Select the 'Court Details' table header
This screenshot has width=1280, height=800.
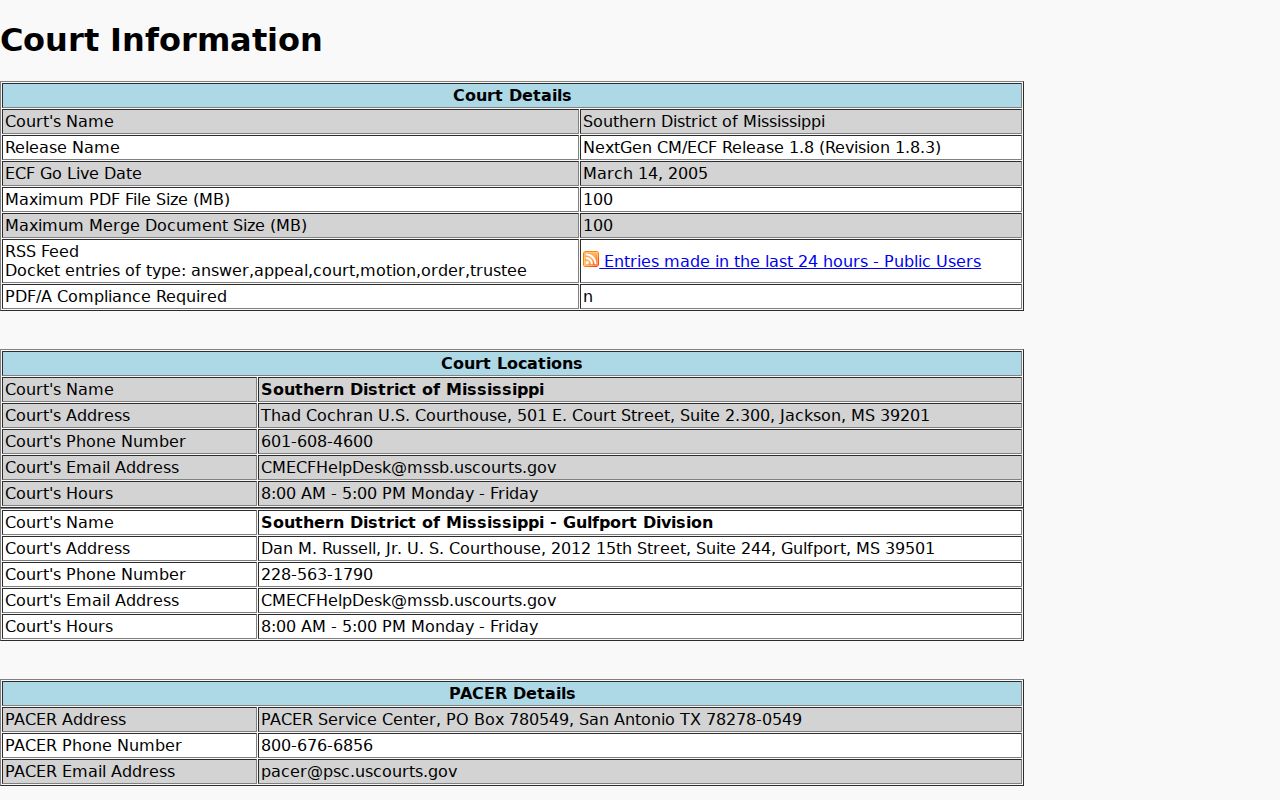(512, 95)
